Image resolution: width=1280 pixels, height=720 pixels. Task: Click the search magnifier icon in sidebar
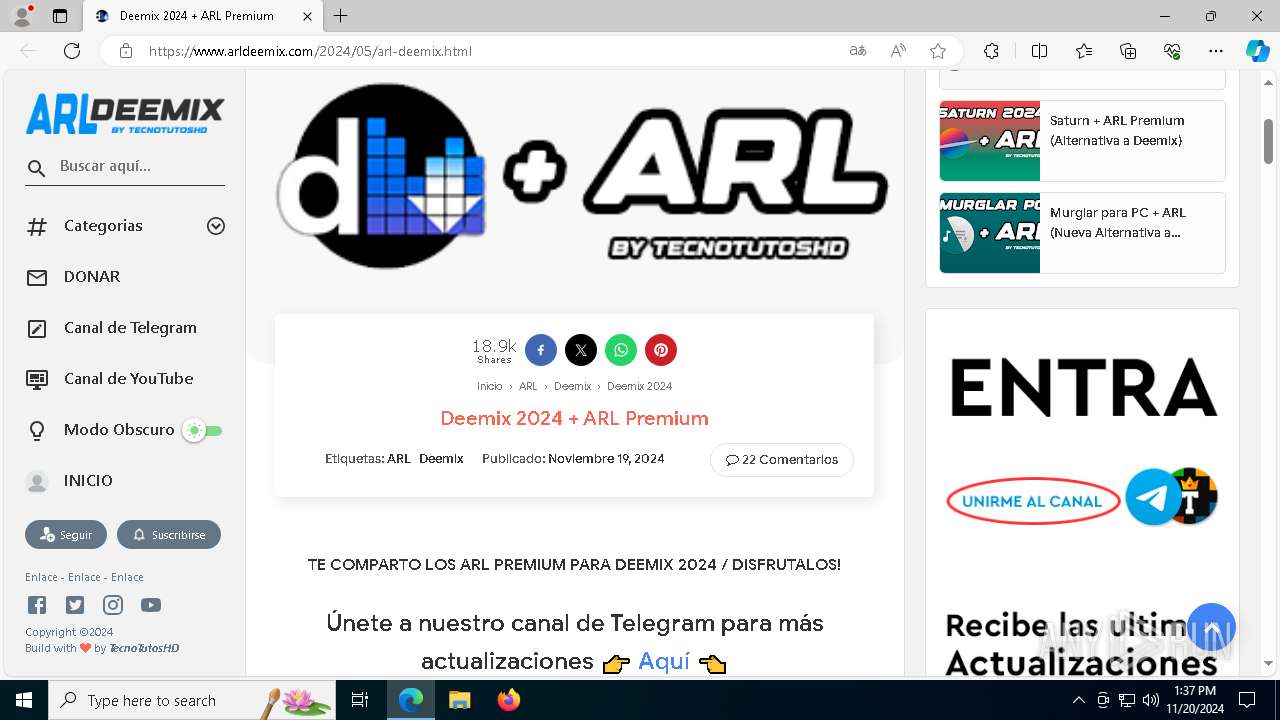37,168
